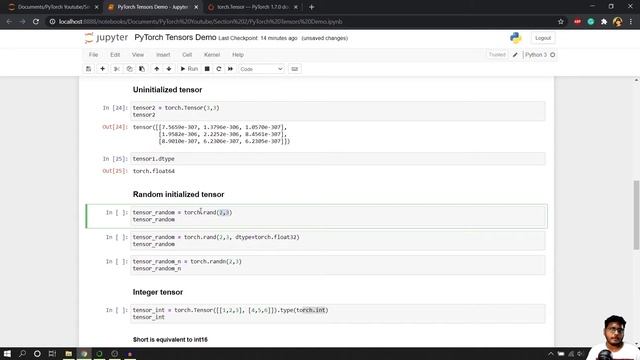Open the Windows Start menu
Screen dimensions: 640x360
pos(7,353)
